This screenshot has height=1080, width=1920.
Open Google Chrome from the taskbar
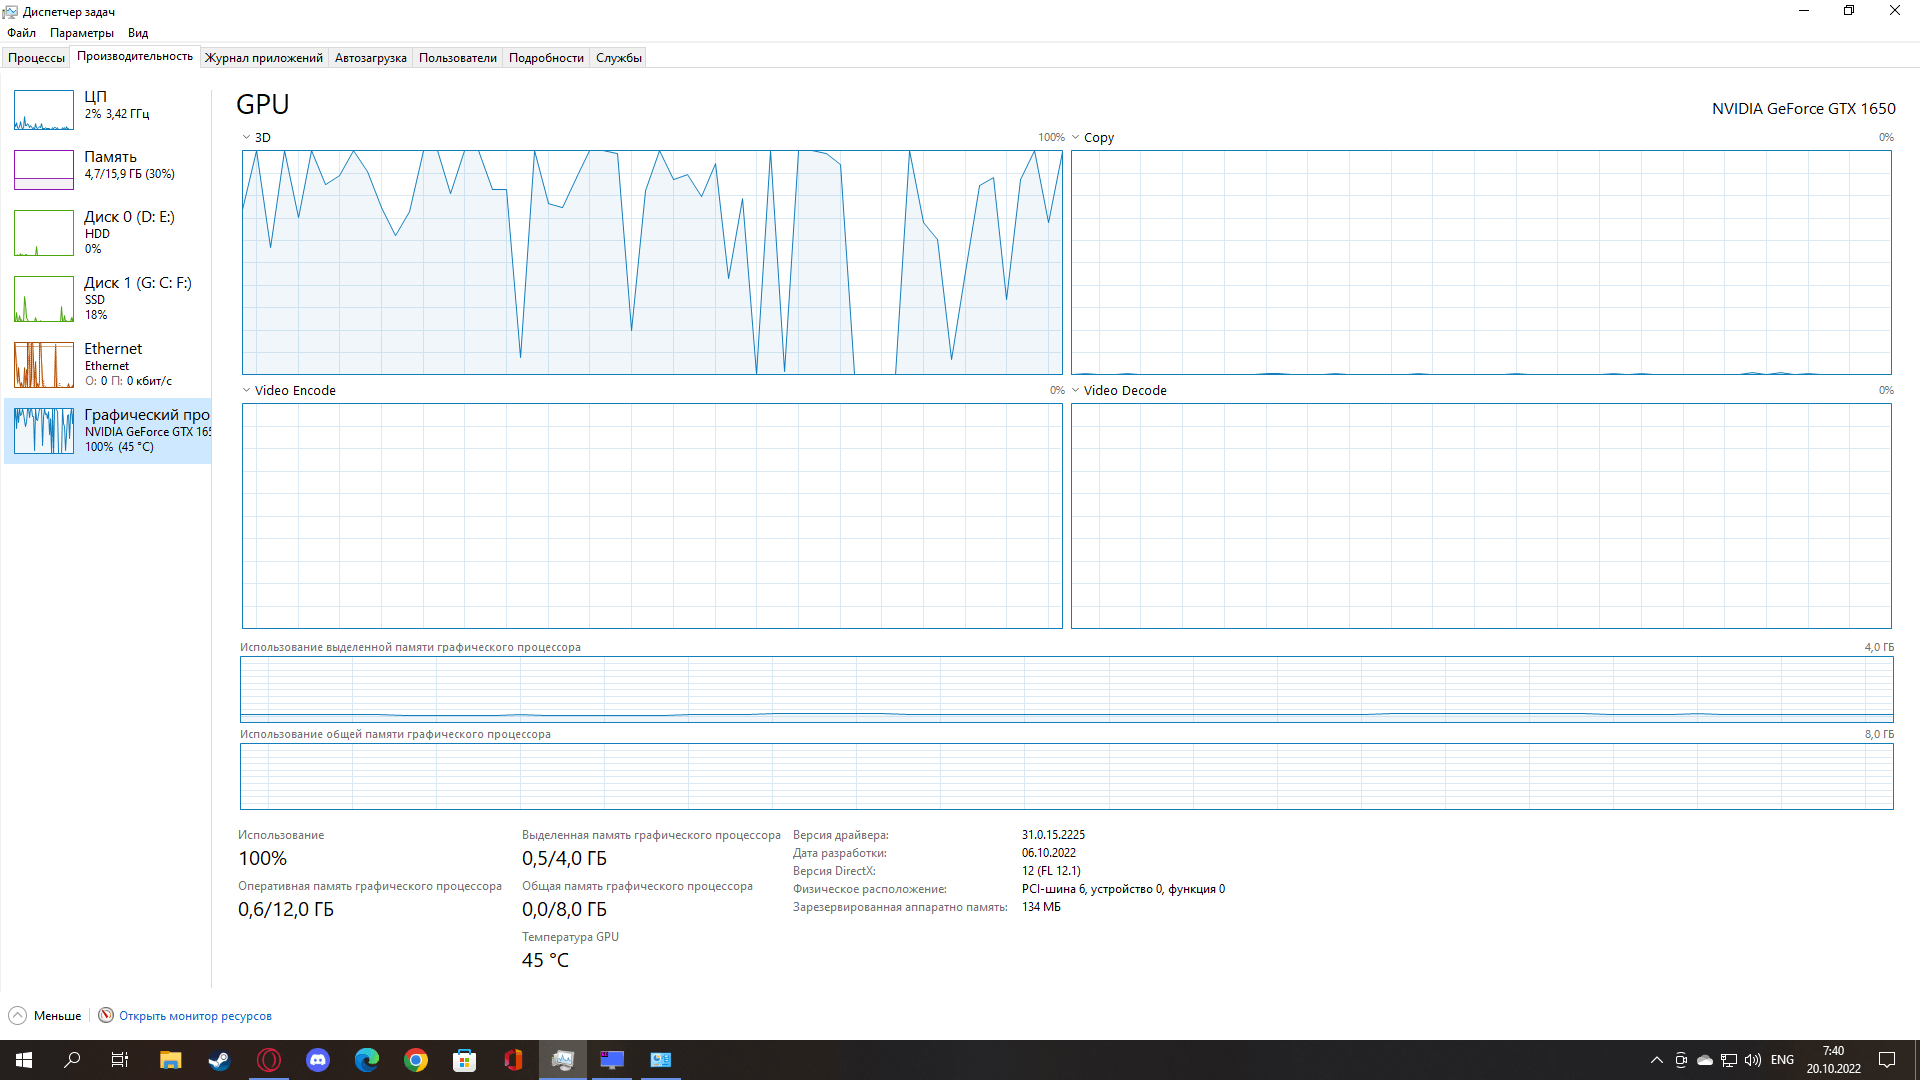point(416,1060)
